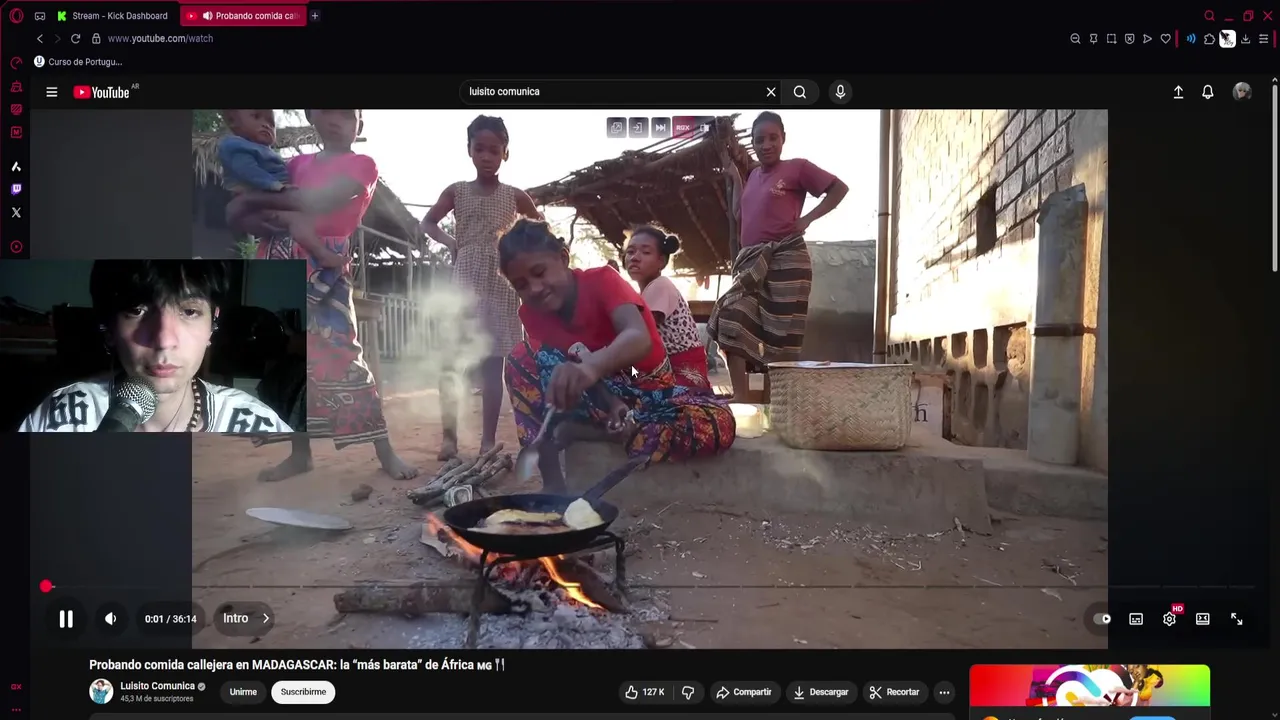
Task: Open the notifications bell
Action: click(1208, 92)
